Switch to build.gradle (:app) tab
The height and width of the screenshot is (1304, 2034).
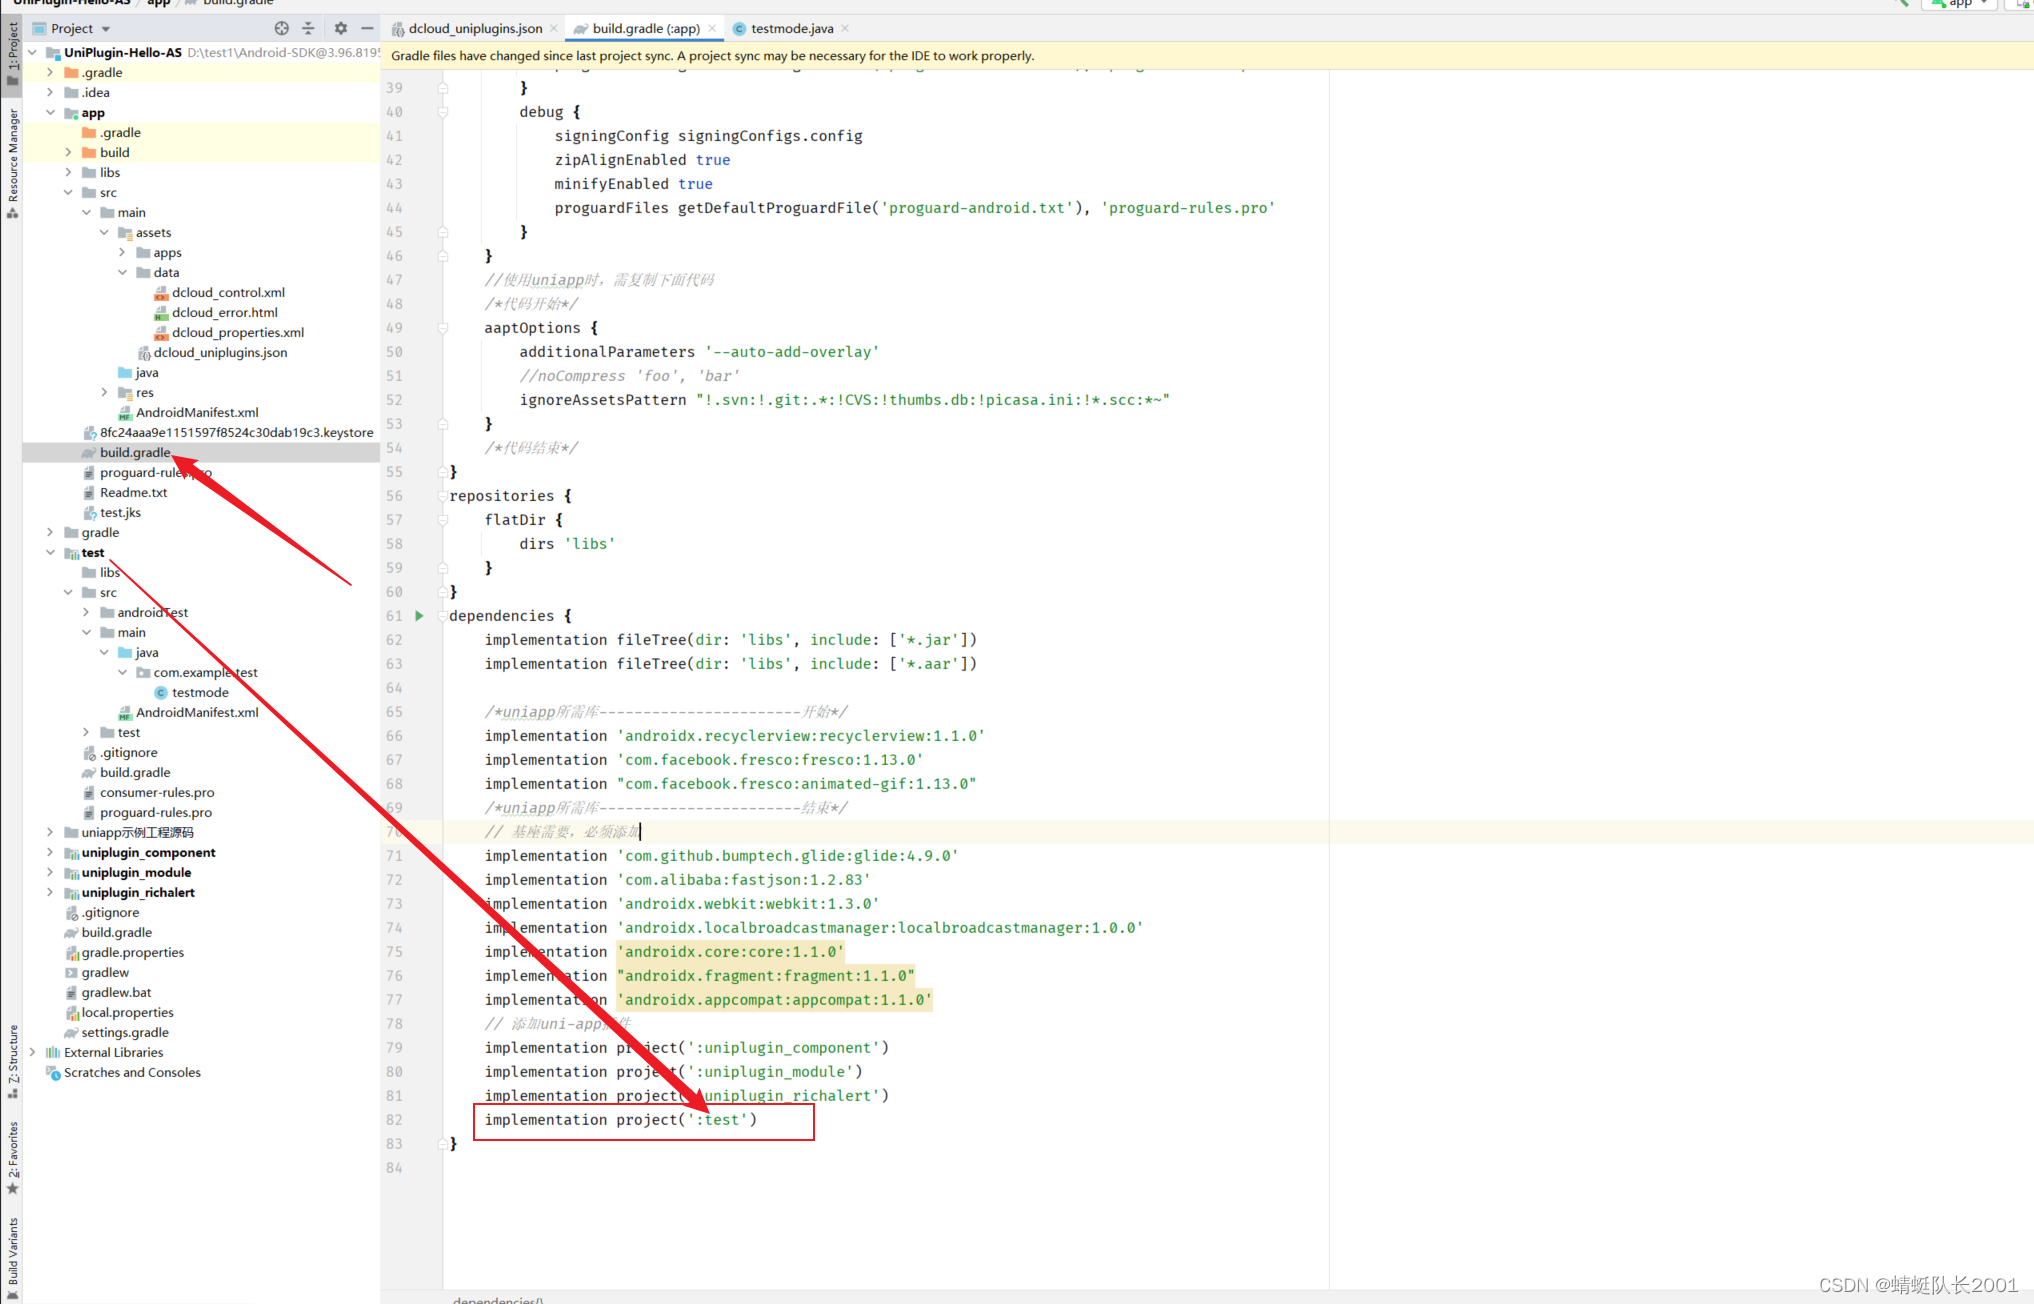pos(645,28)
